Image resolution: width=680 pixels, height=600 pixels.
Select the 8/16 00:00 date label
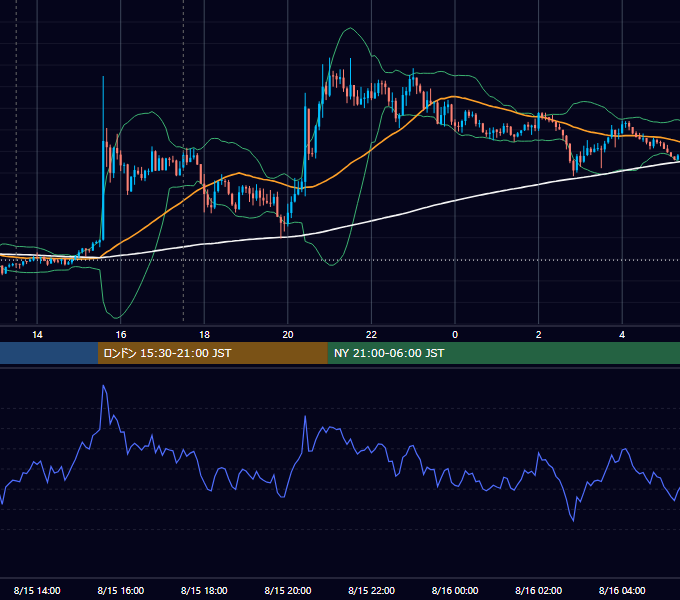pos(455,590)
